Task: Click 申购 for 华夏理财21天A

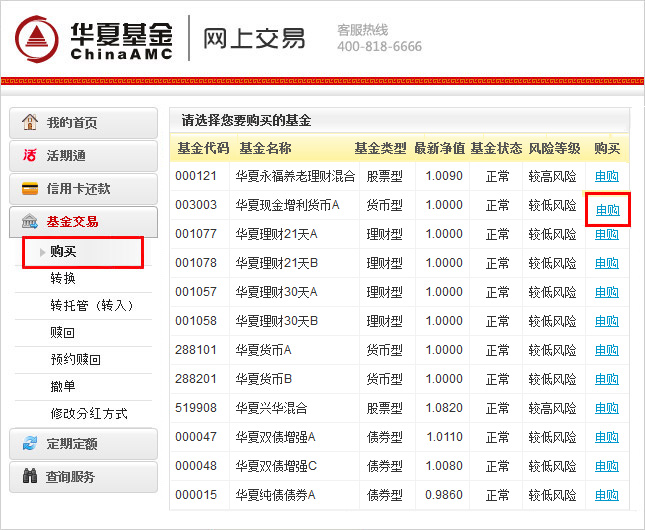Action: click(607, 234)
